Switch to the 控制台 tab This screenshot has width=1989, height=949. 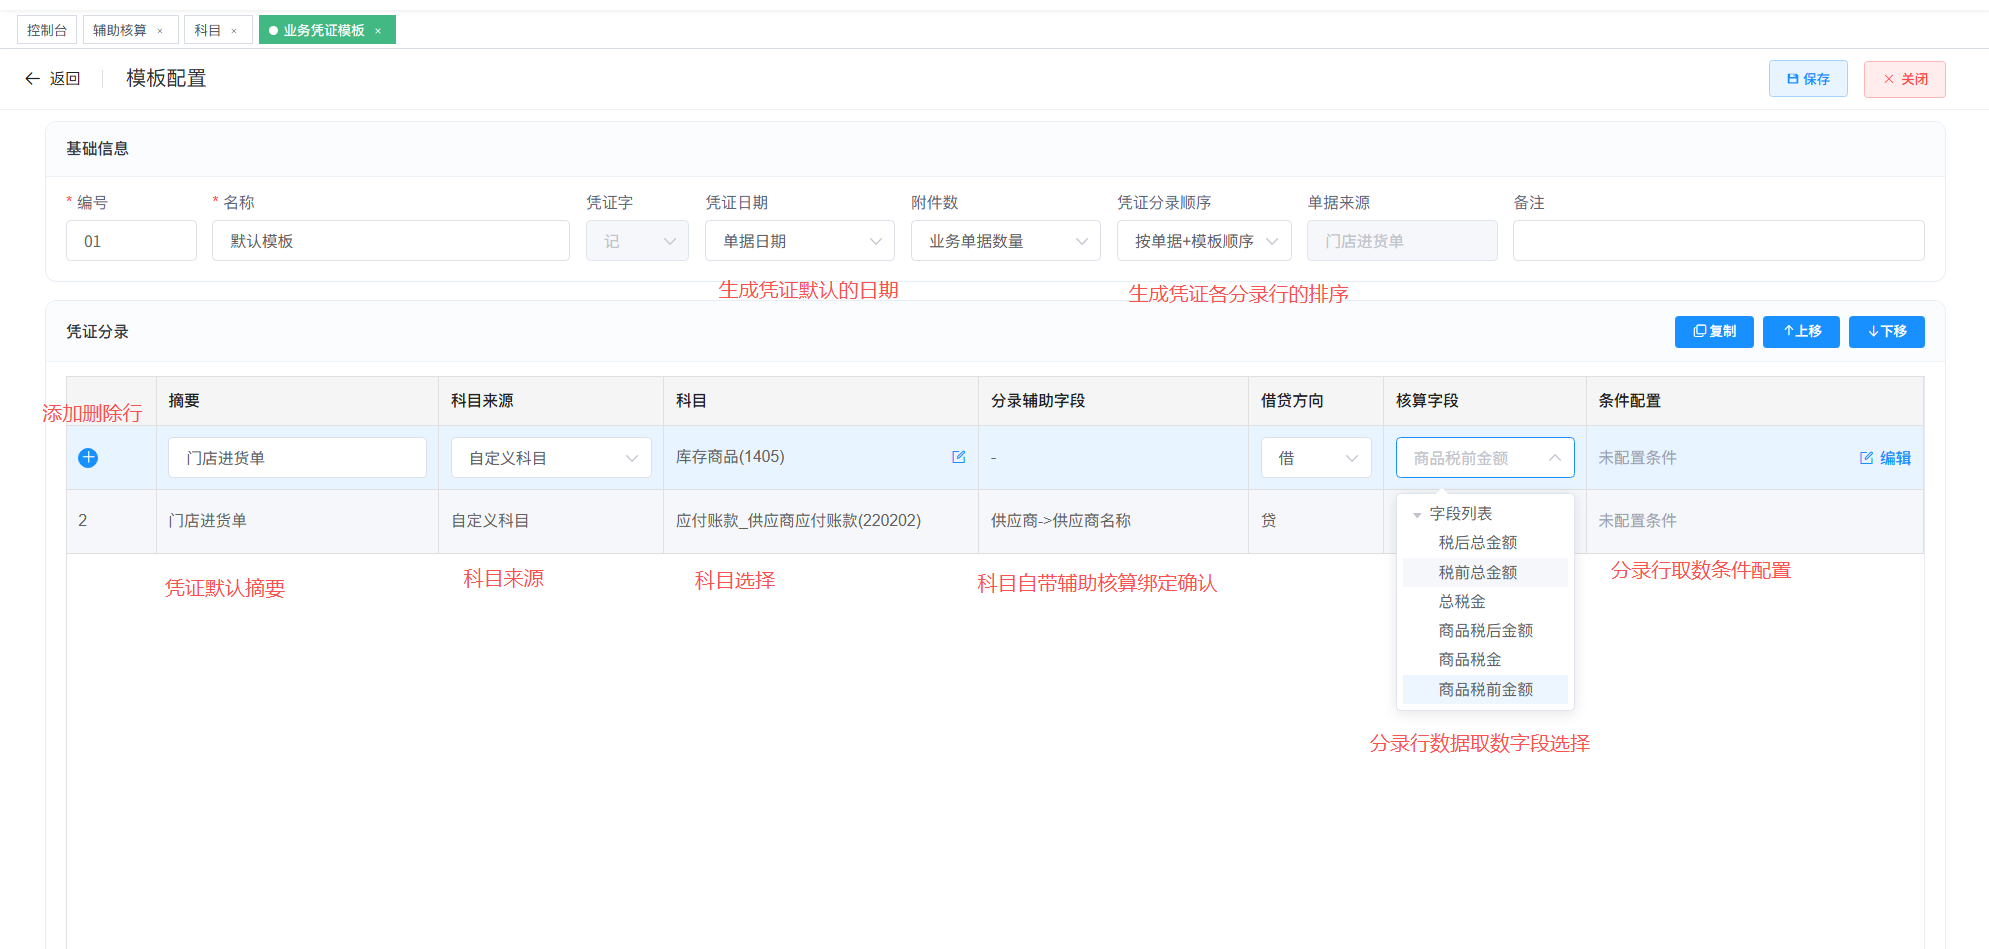point(47,30)
